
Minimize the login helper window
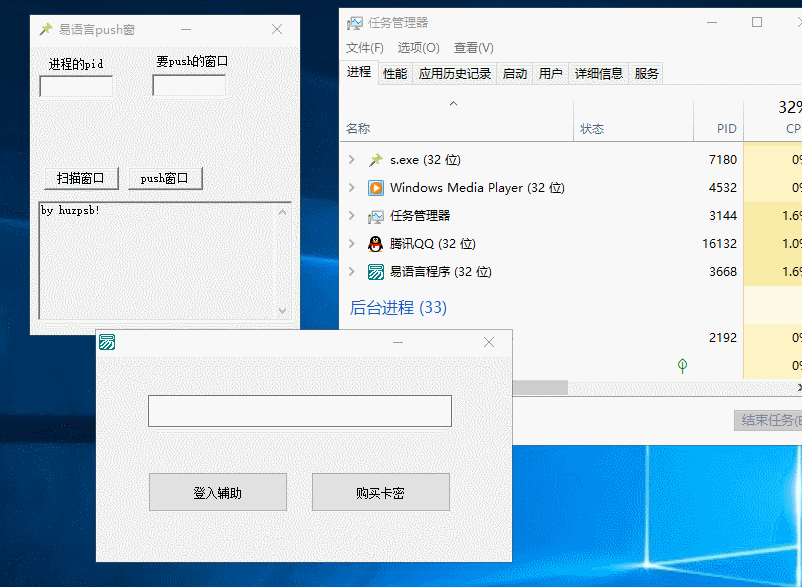coord(398,343)
